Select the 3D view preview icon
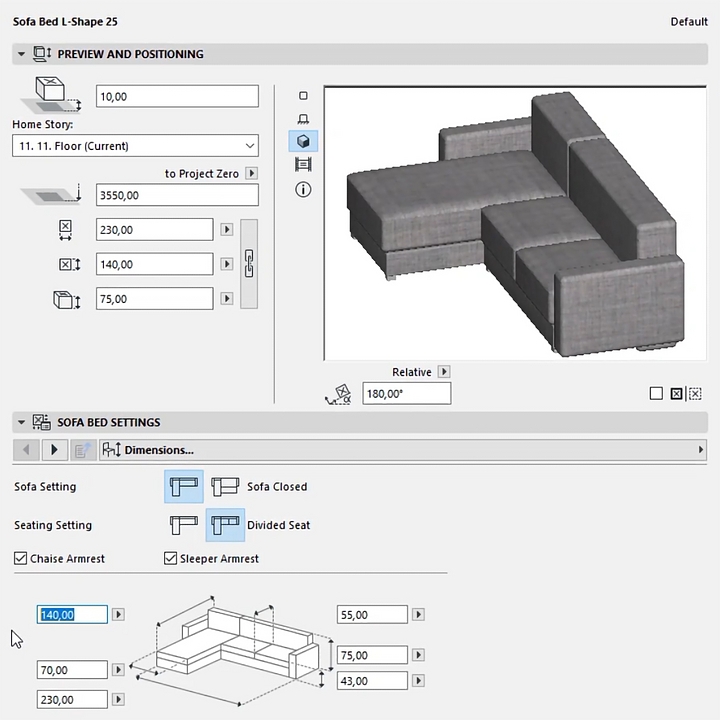Viewport: 720px width, 720px height. [303, 141]
